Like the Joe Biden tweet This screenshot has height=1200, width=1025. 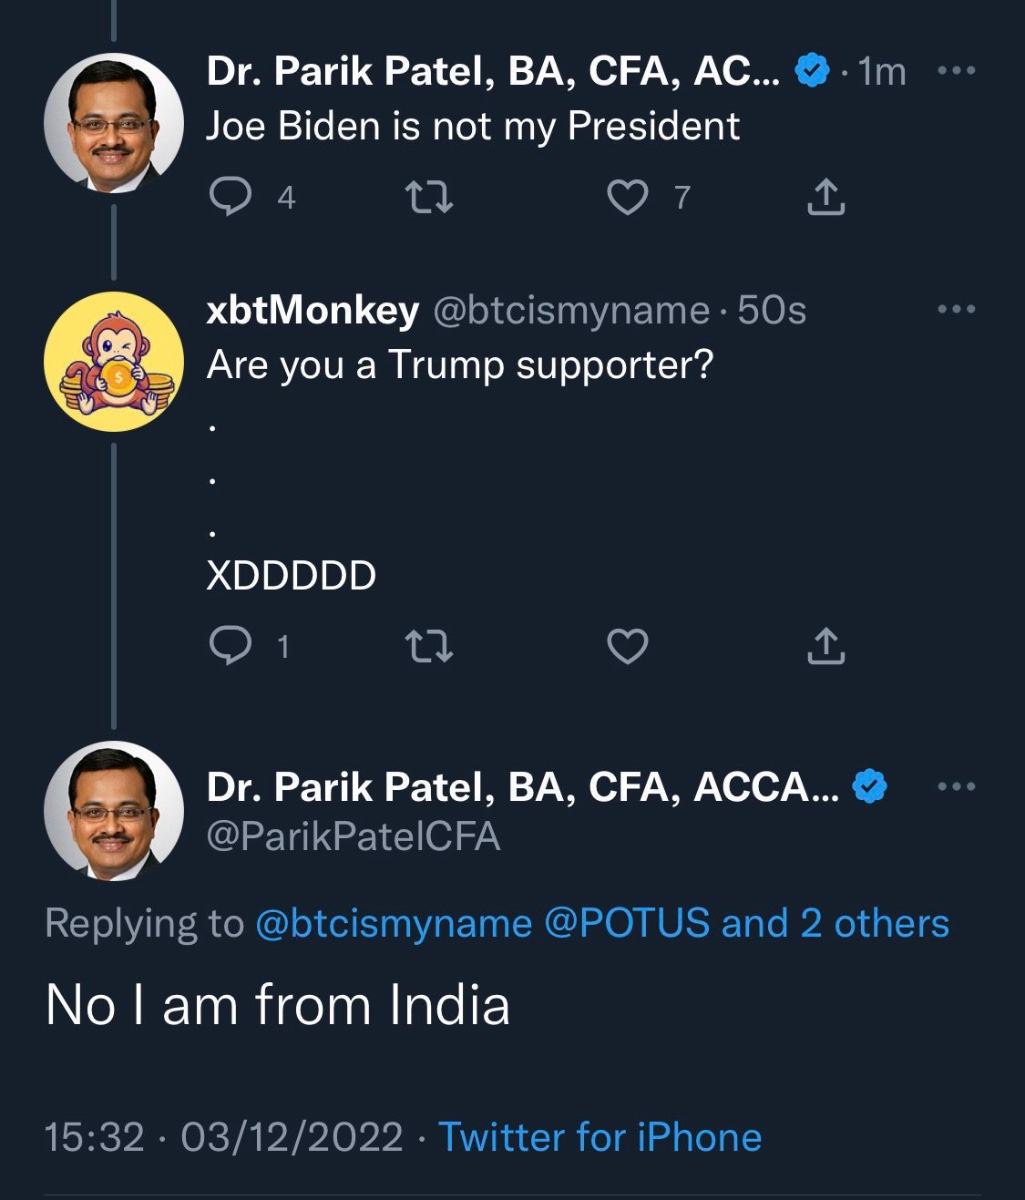(628, 198)
